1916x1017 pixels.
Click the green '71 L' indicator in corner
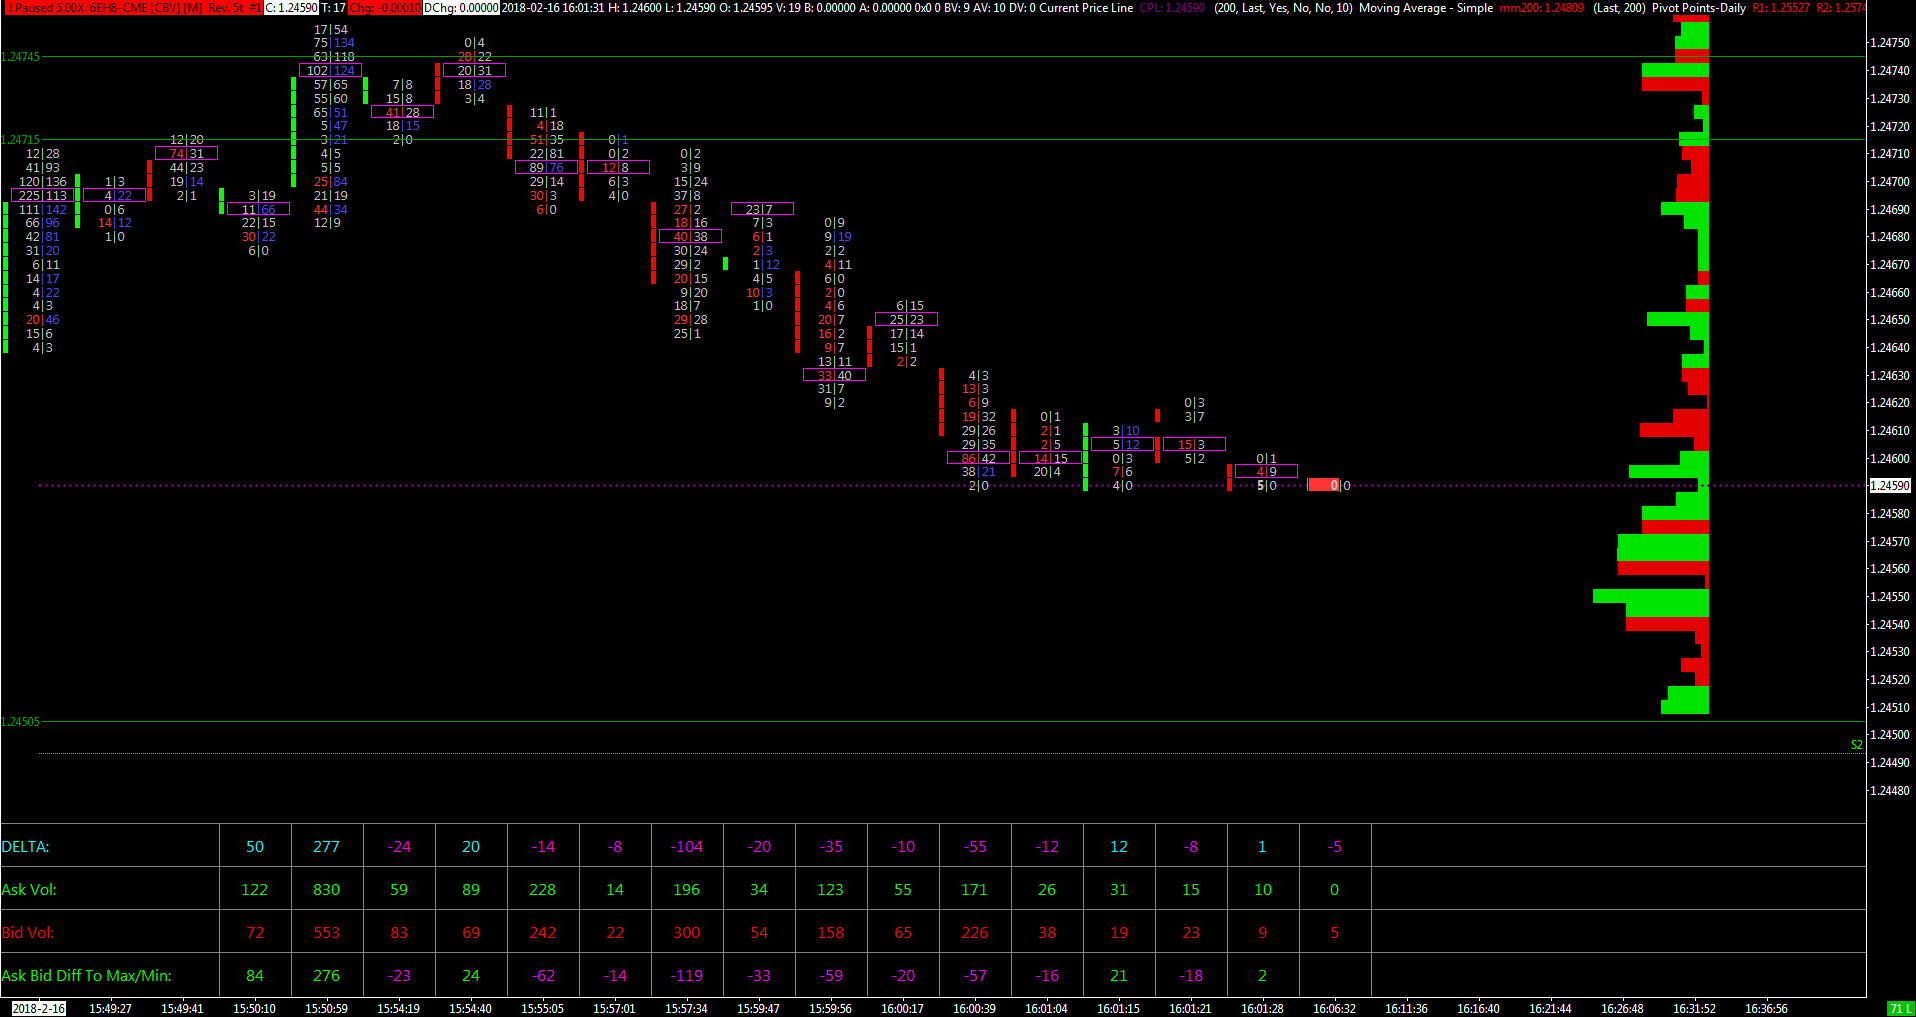tap(1900, 1009)
